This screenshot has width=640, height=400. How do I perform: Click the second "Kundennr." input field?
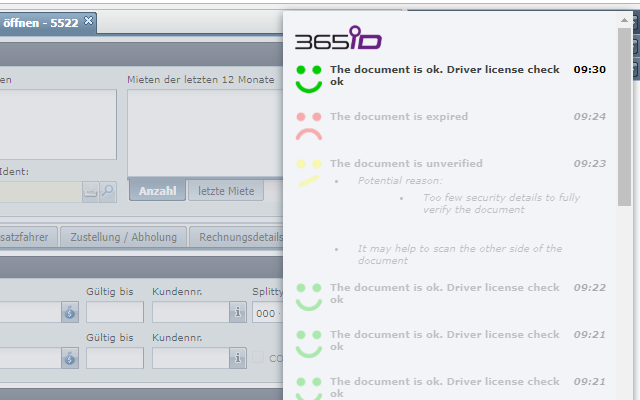[x=191, y=358]
